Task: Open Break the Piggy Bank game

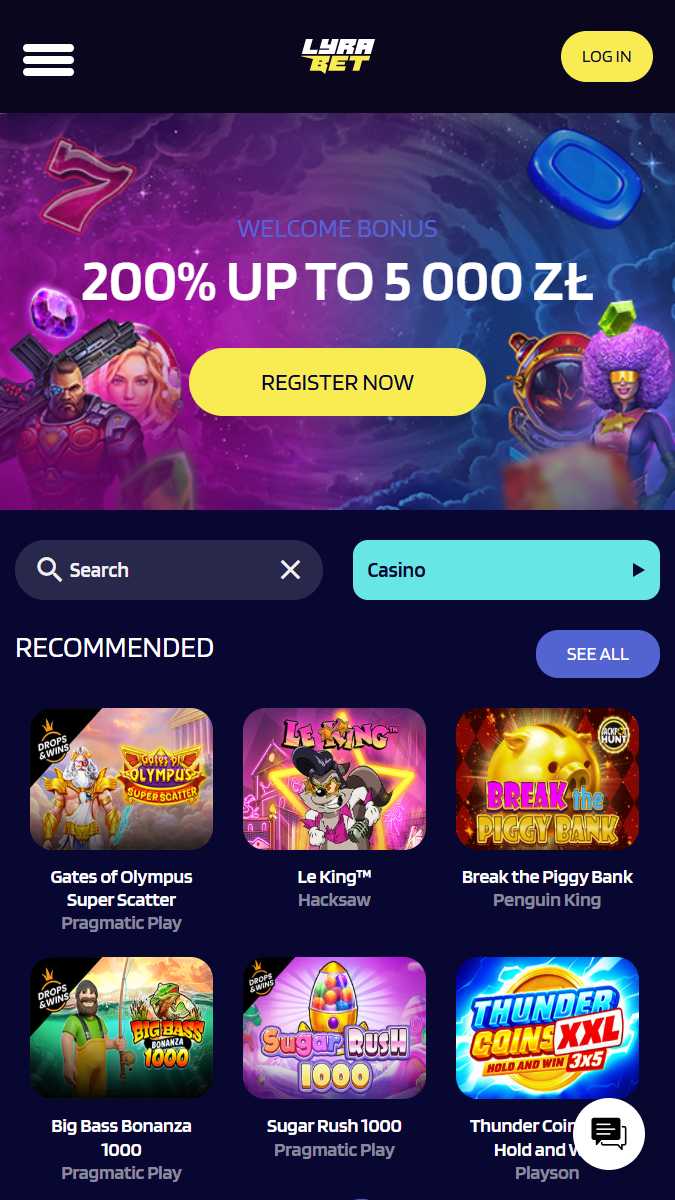Action: pyautogui.click(x=547, y=779)
